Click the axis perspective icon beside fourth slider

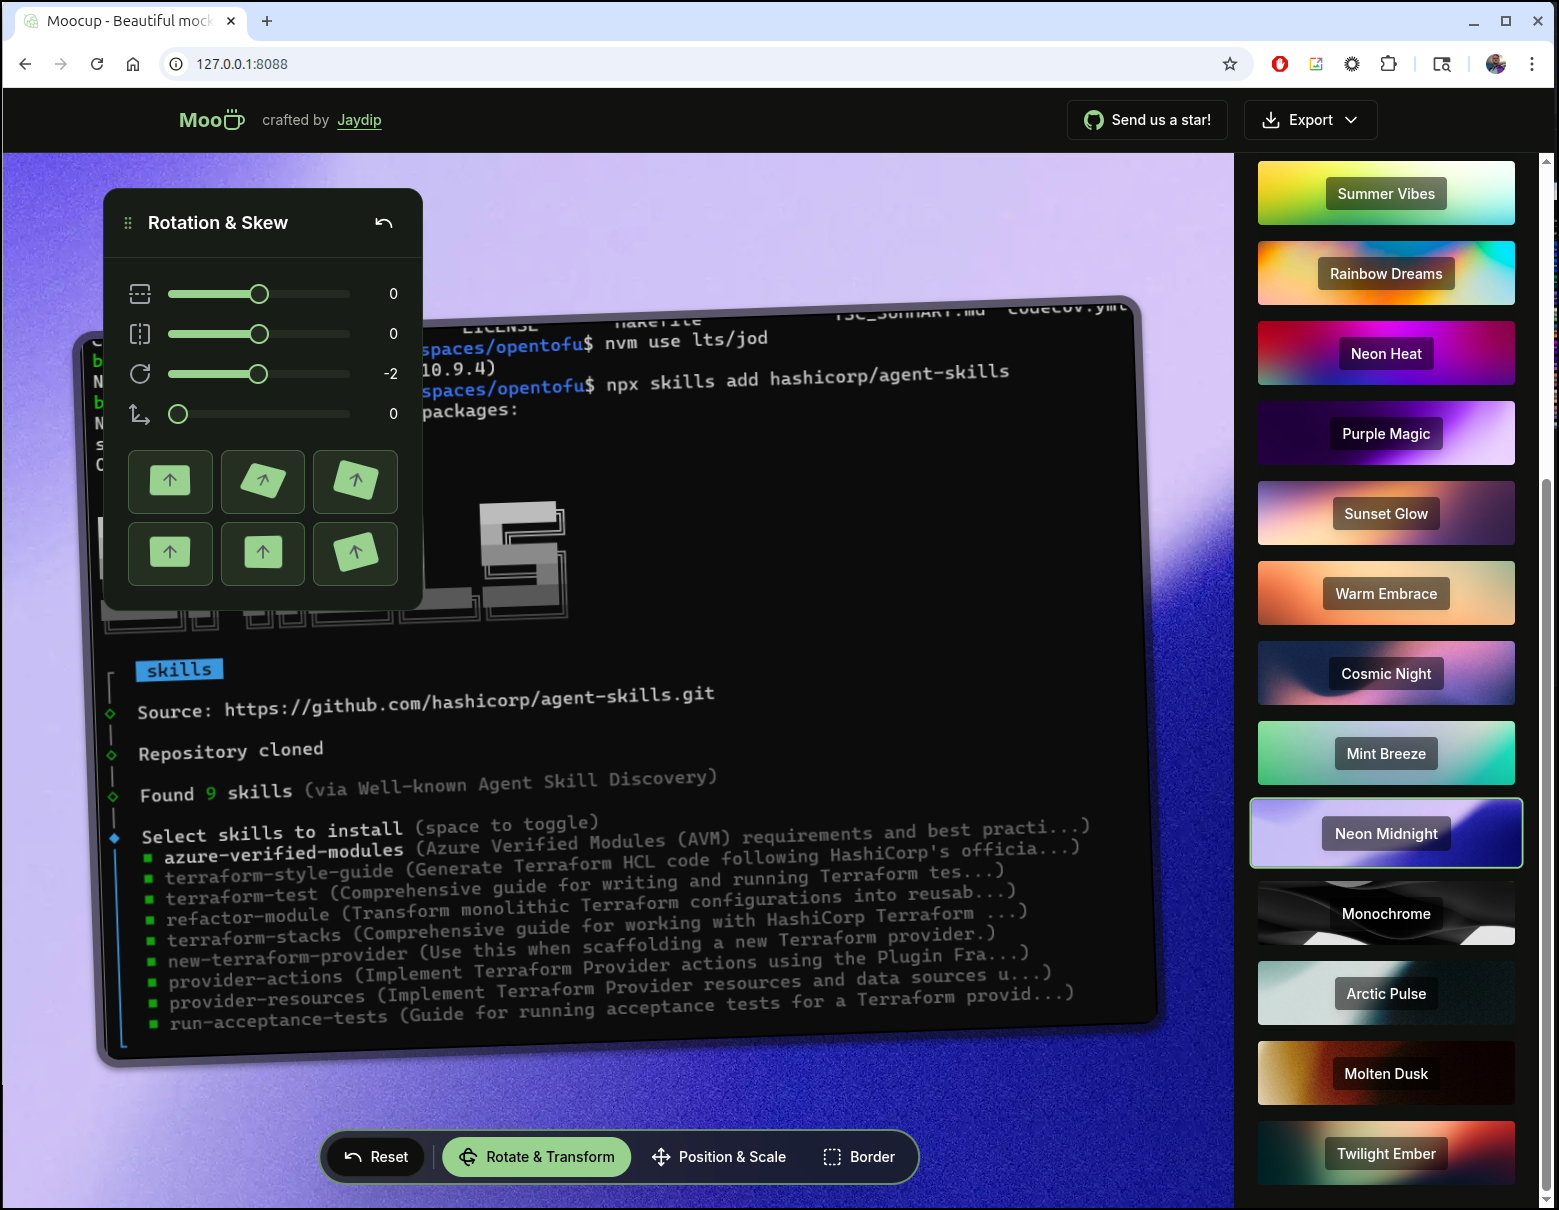140,414
